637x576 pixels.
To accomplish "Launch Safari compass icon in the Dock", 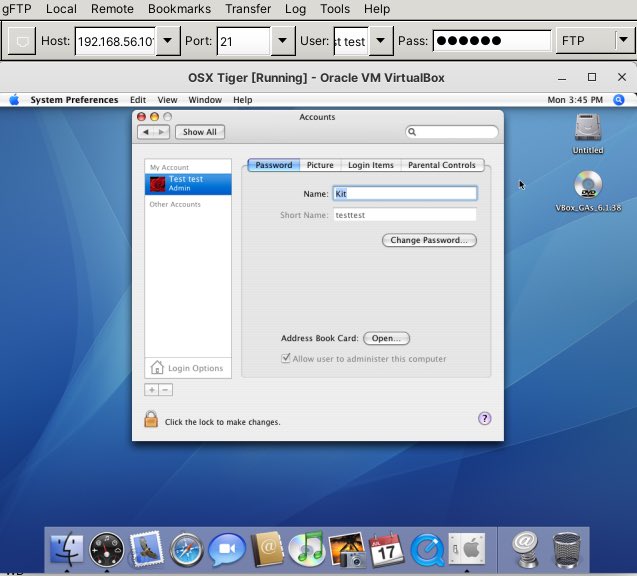I will 186,550.
